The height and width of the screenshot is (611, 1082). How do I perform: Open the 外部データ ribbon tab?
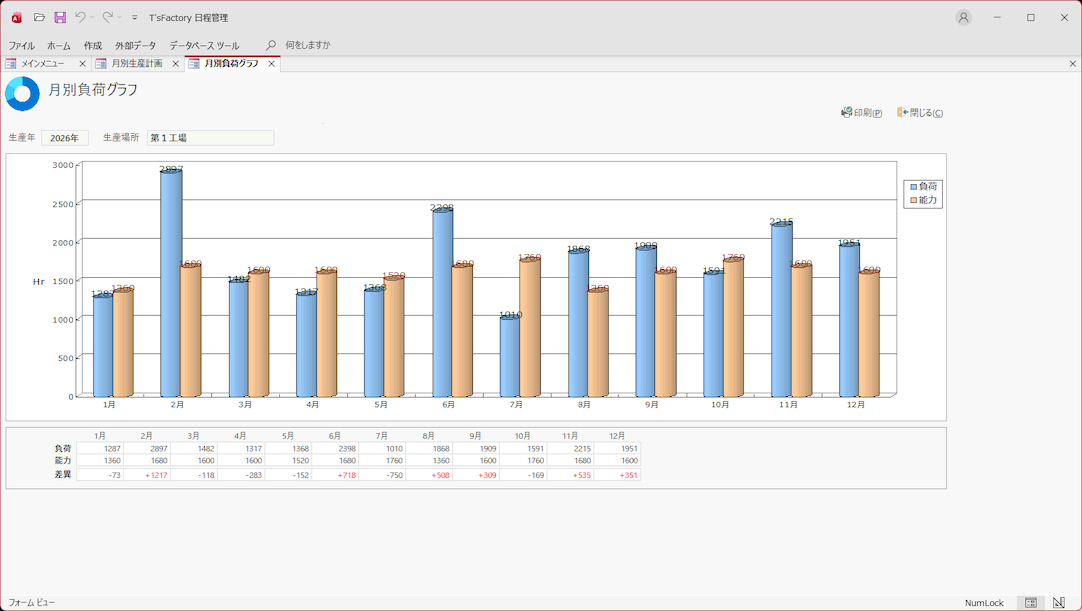[135, 46]
